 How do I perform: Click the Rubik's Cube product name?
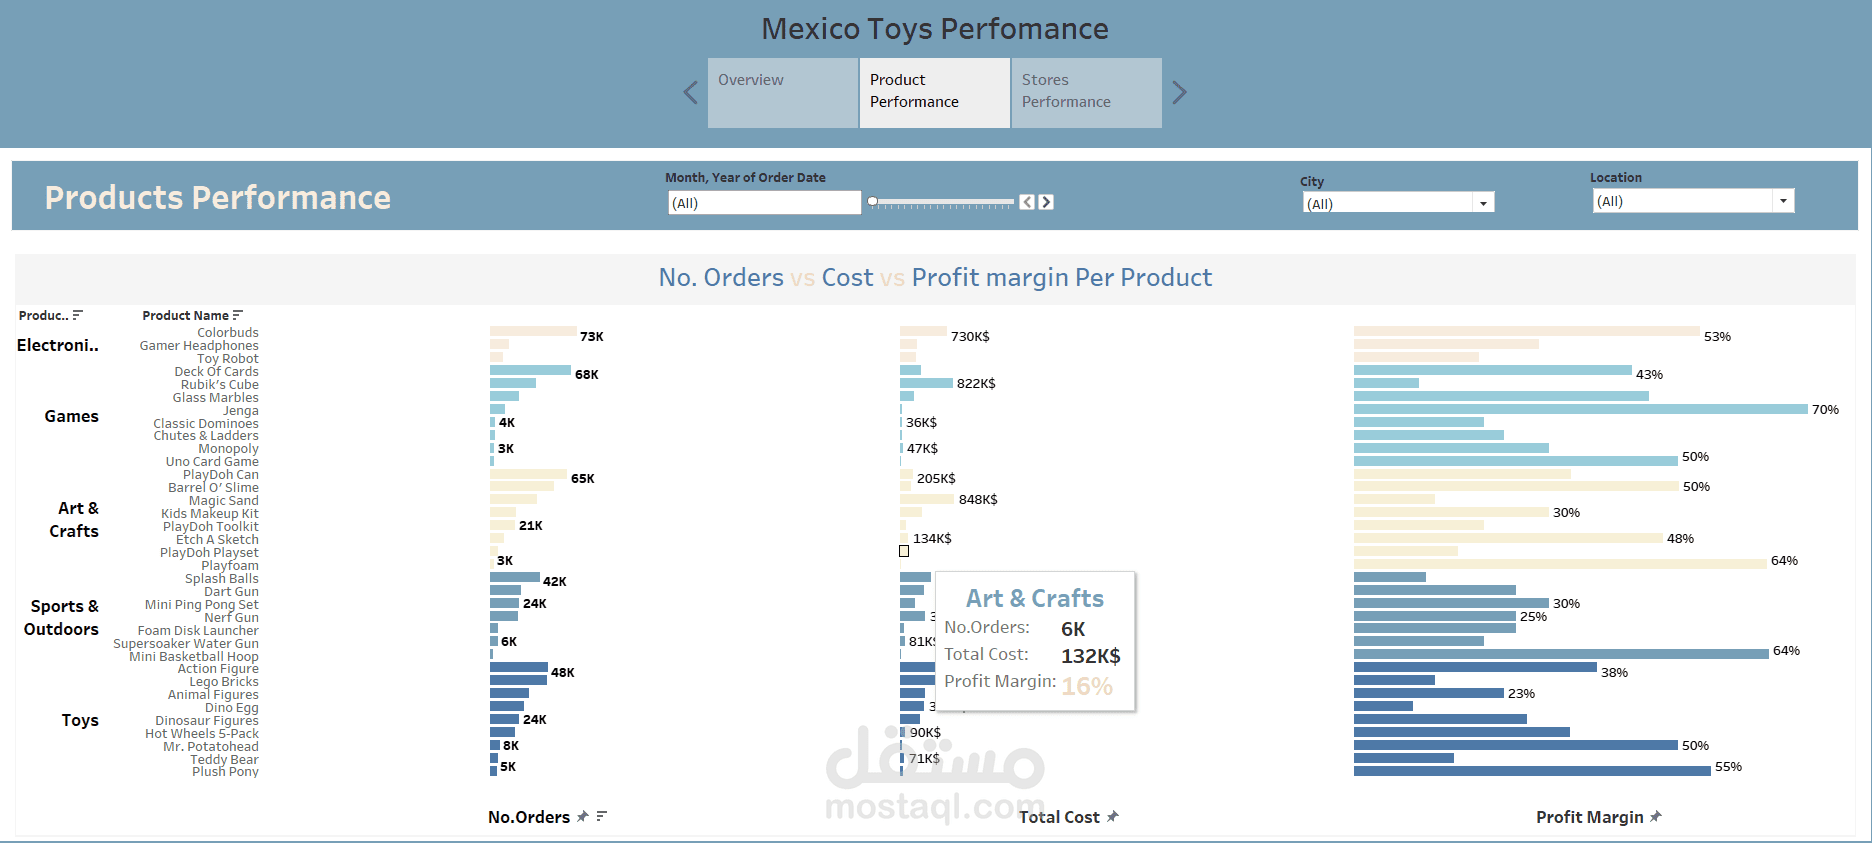click(x=220, y=385)
